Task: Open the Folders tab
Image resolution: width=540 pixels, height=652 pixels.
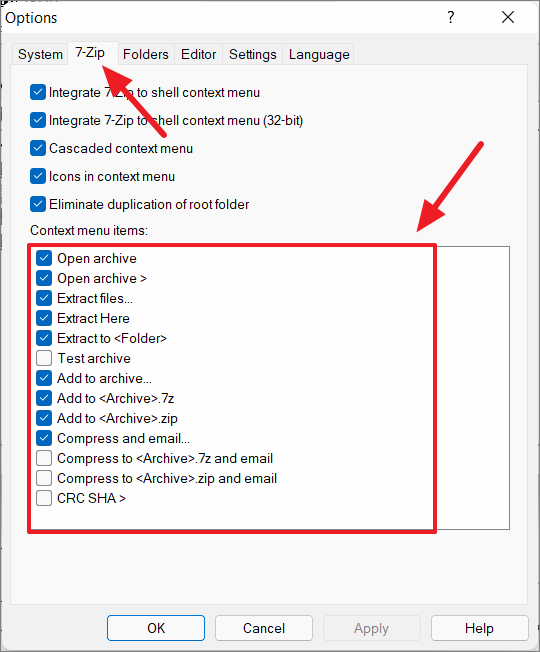Action: click(145, 54)
